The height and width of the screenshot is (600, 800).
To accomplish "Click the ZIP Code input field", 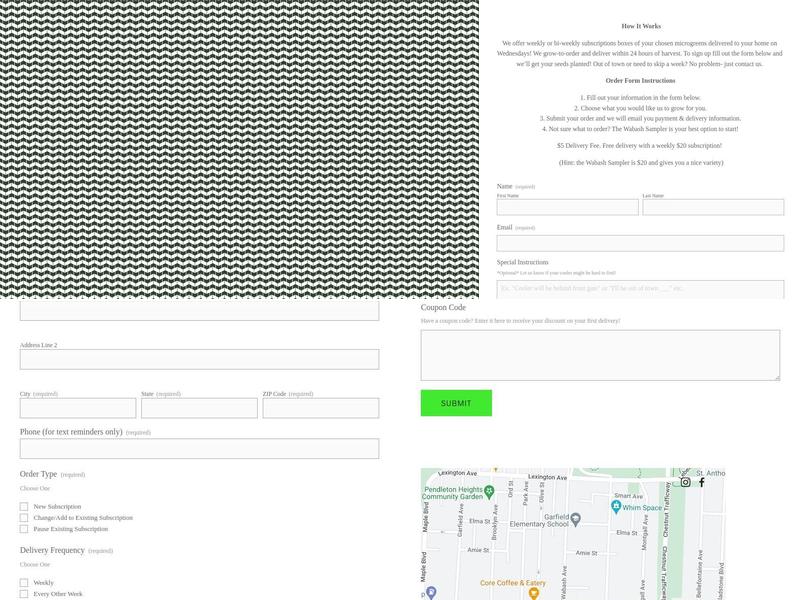I will point(320,408).
